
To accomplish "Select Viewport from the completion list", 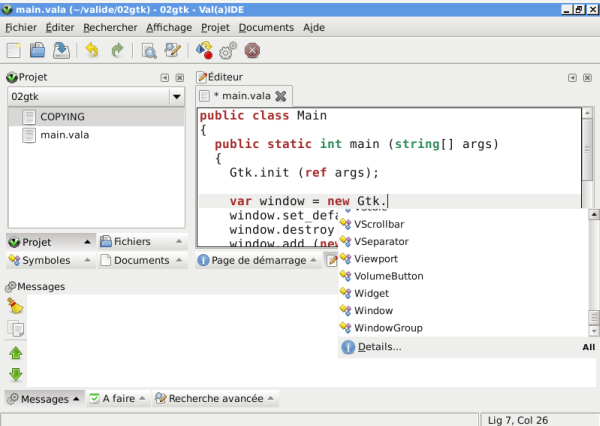I will point(376,258).
